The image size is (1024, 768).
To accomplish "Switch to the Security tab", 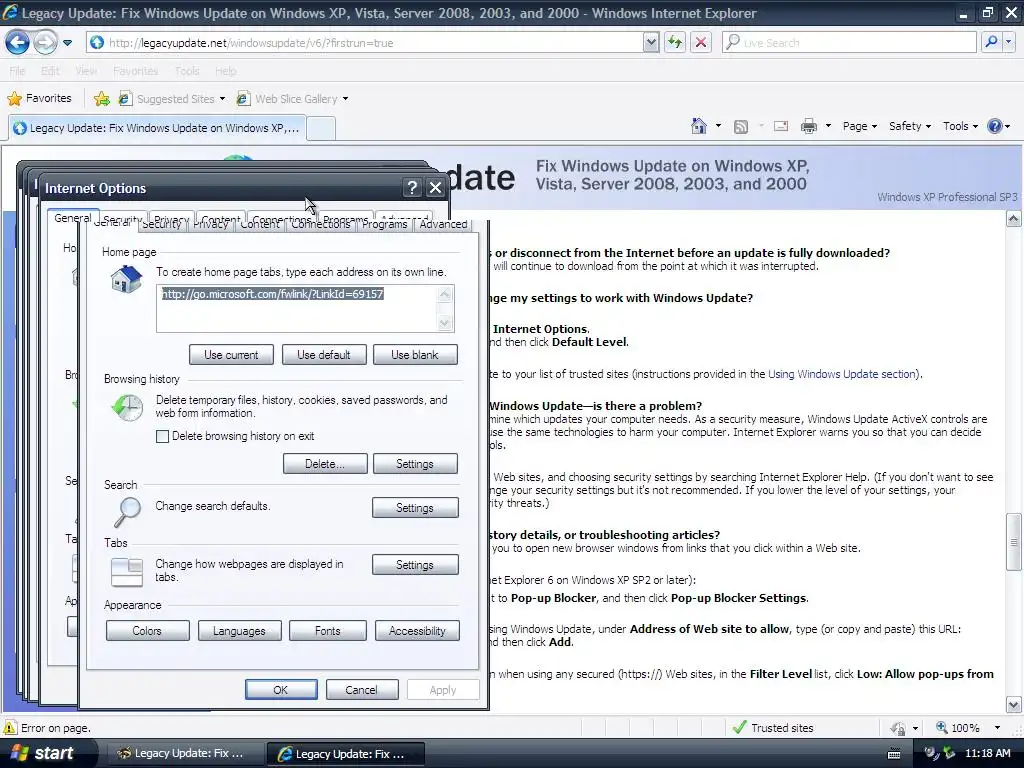I will pyautogui.click(x=161, y=224).
